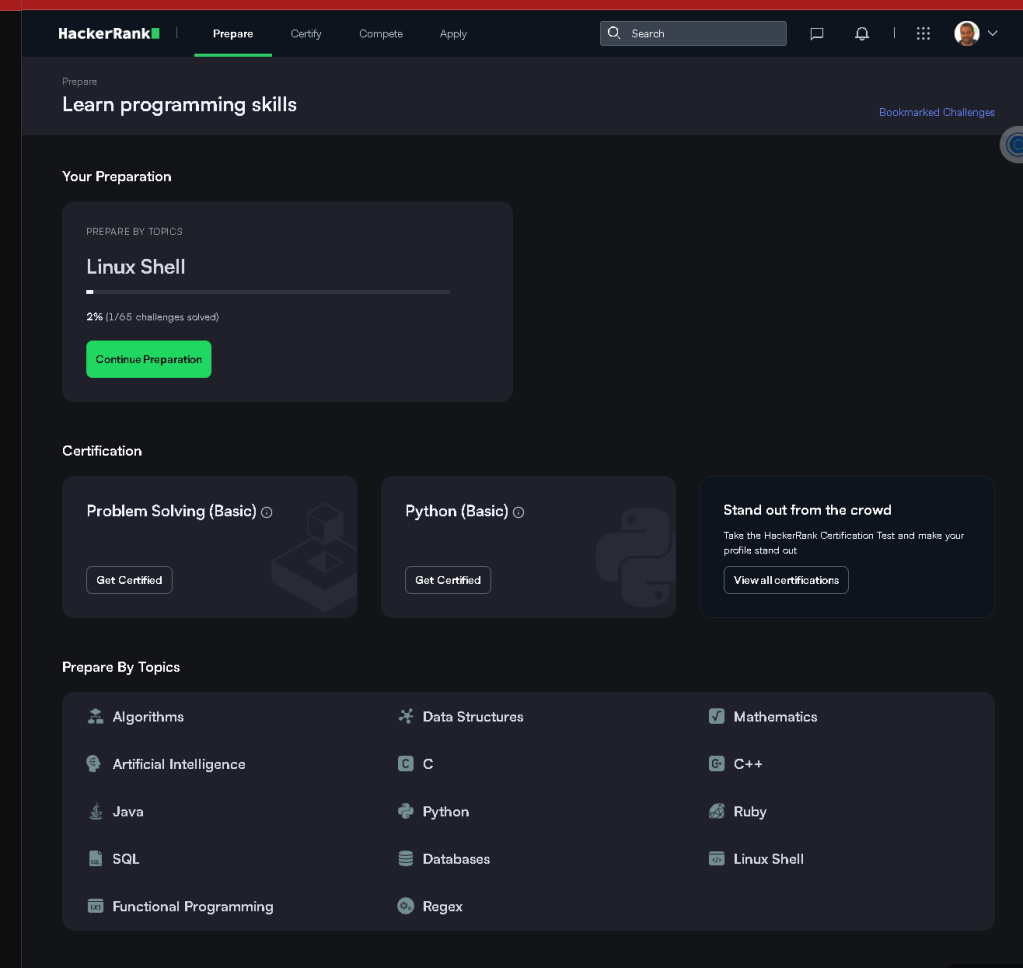Click the C language topic icon
Viewport: 1023px width, 968px height.
point(406,764)
